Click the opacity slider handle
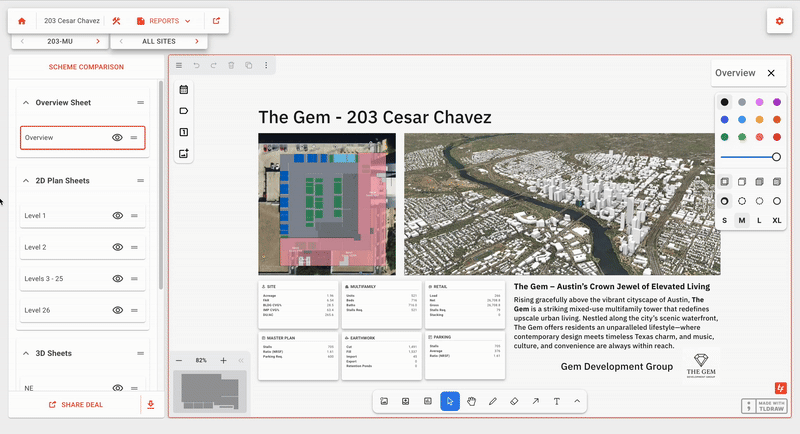The height and width of the screenshot is (434, 800). (776, 157)
